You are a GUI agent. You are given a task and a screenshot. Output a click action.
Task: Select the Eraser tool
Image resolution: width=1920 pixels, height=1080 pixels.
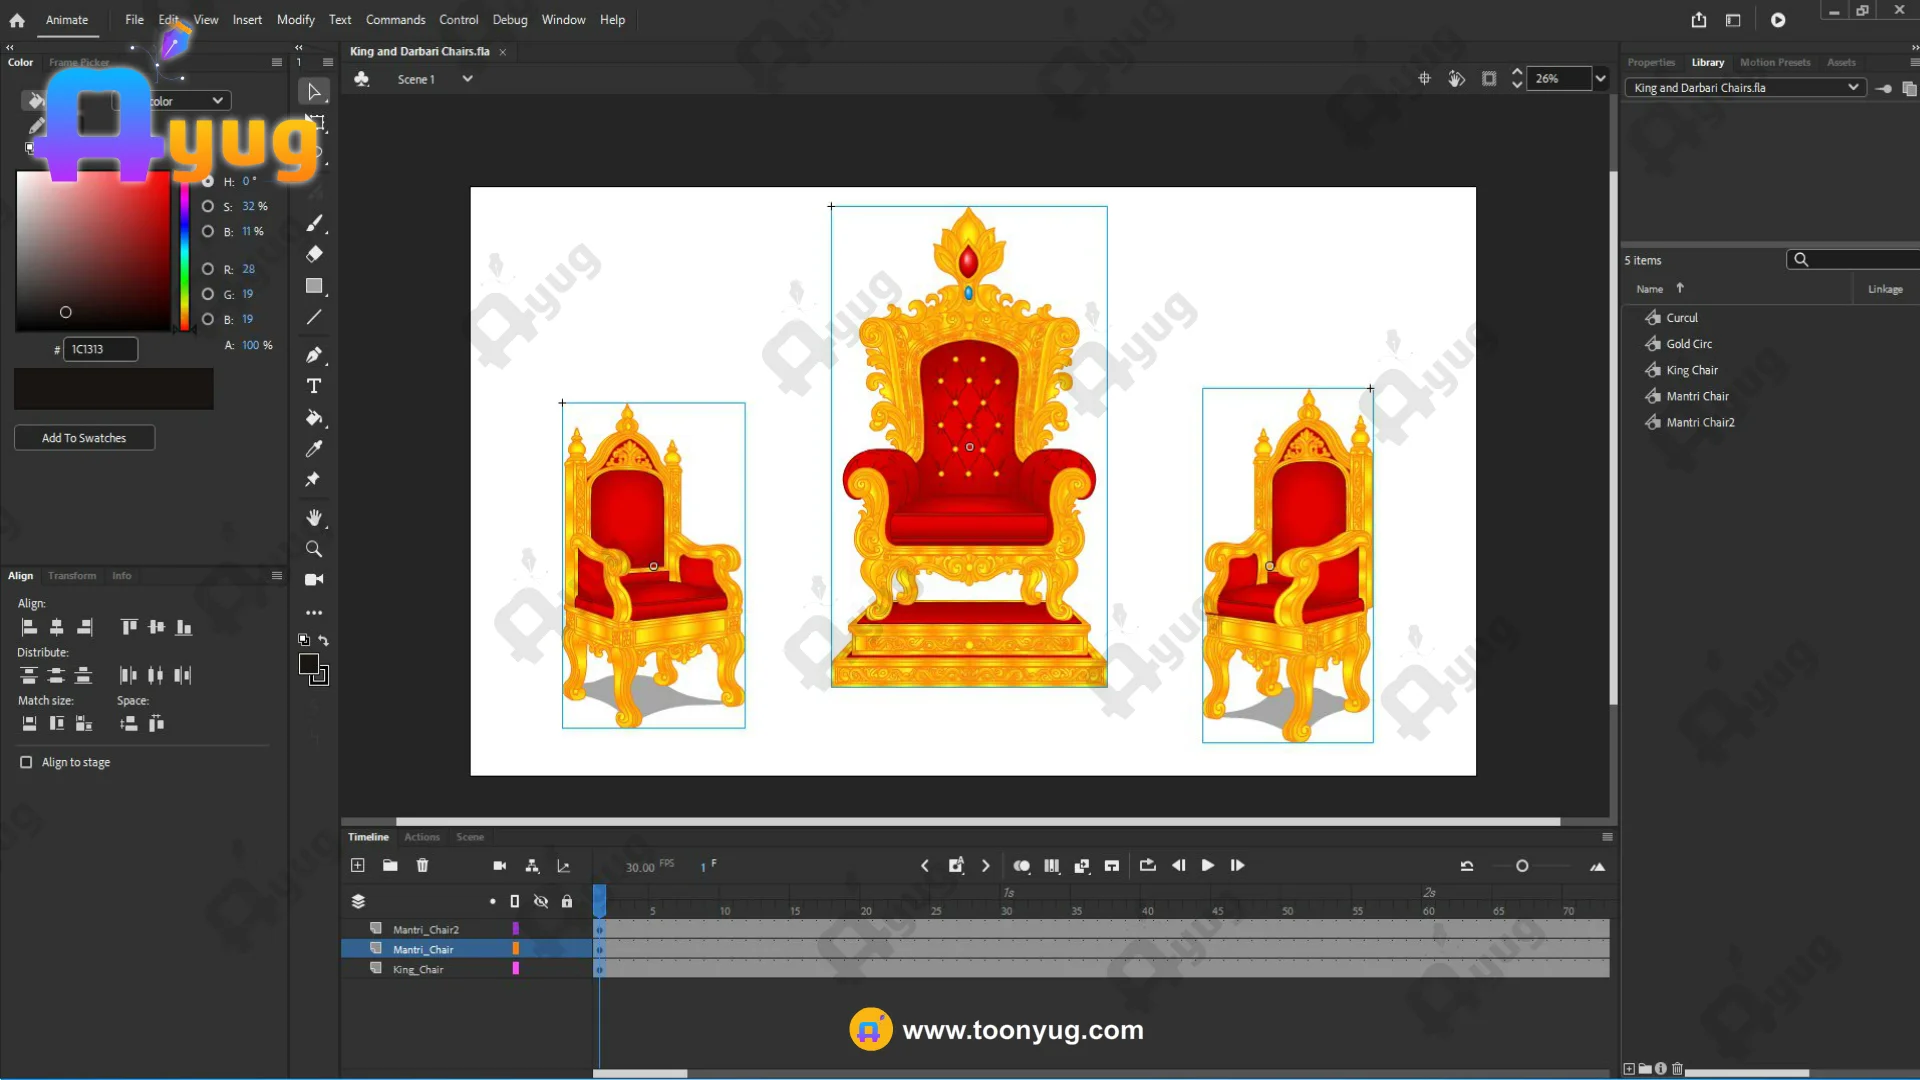coord(314,254)
